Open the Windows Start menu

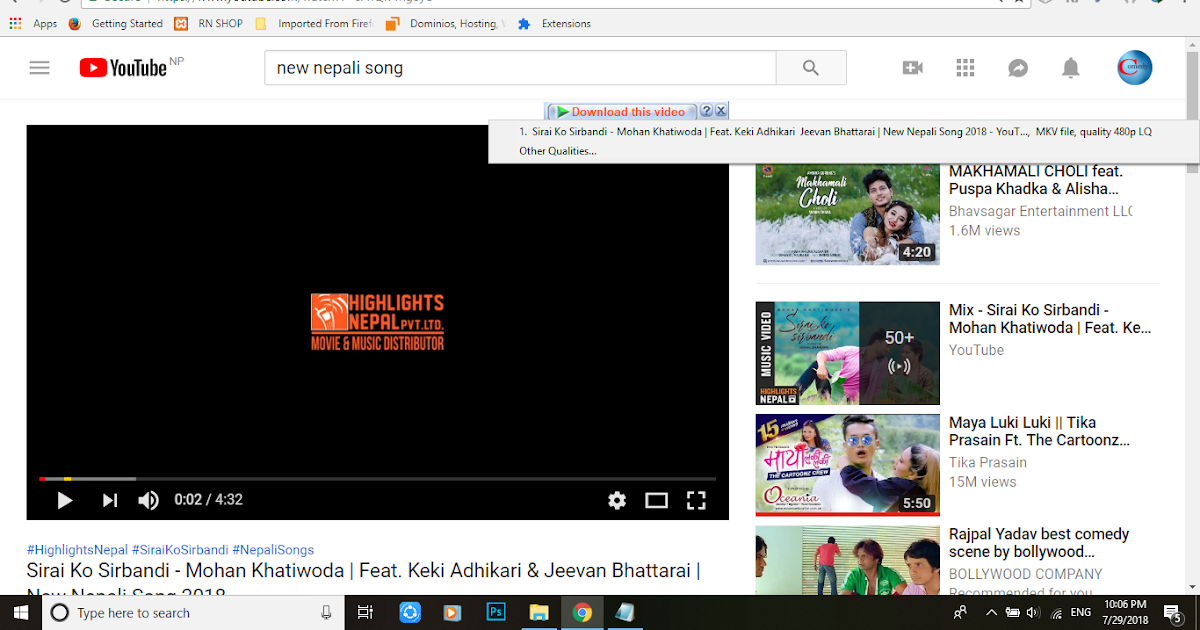[x=22, y=613]
